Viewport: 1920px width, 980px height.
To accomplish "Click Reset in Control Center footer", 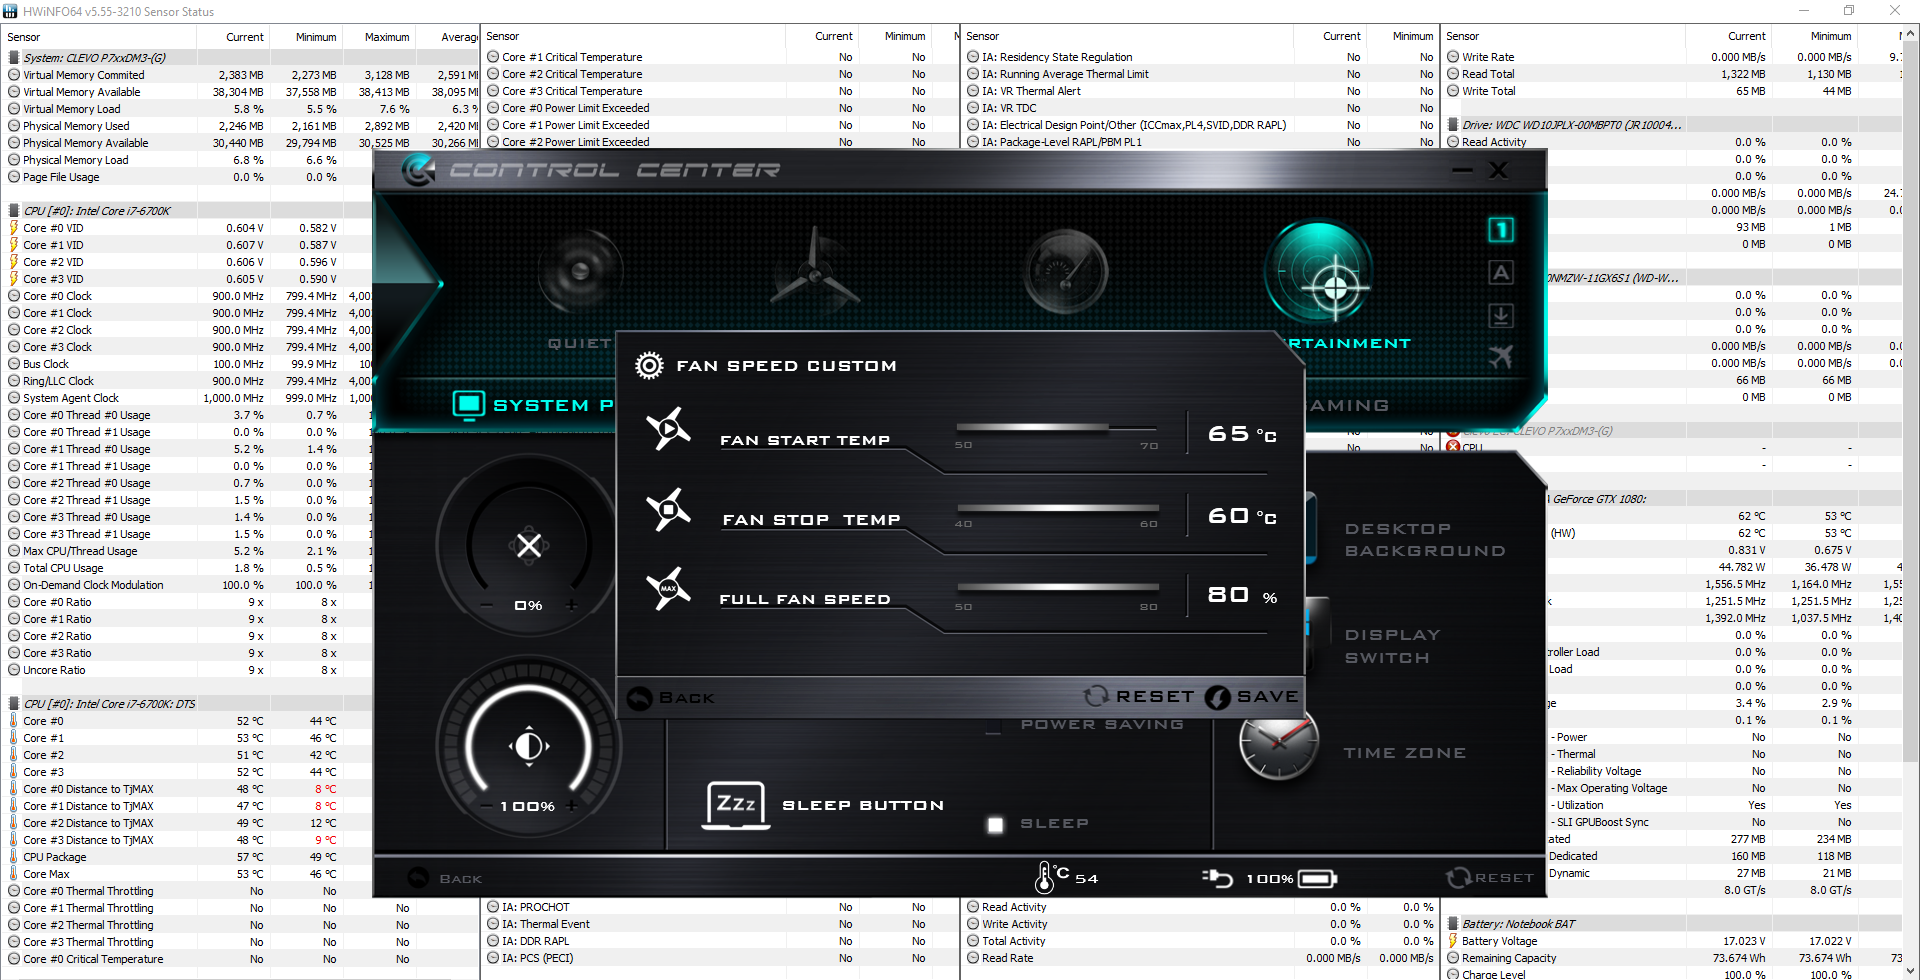I will coord(1490,878).
